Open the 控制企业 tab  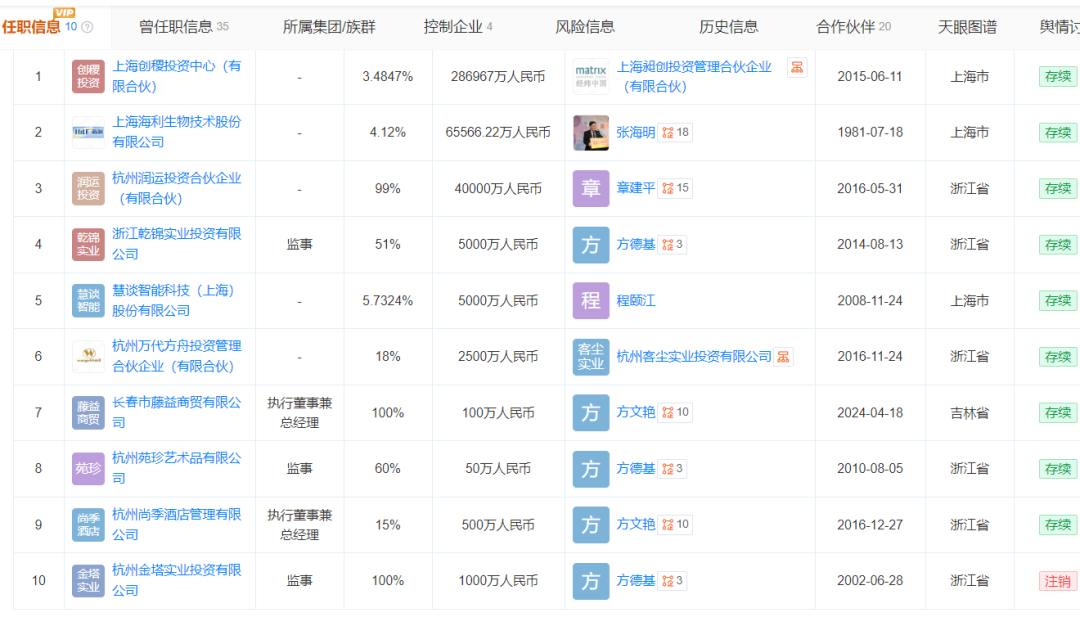pos(458,27)
